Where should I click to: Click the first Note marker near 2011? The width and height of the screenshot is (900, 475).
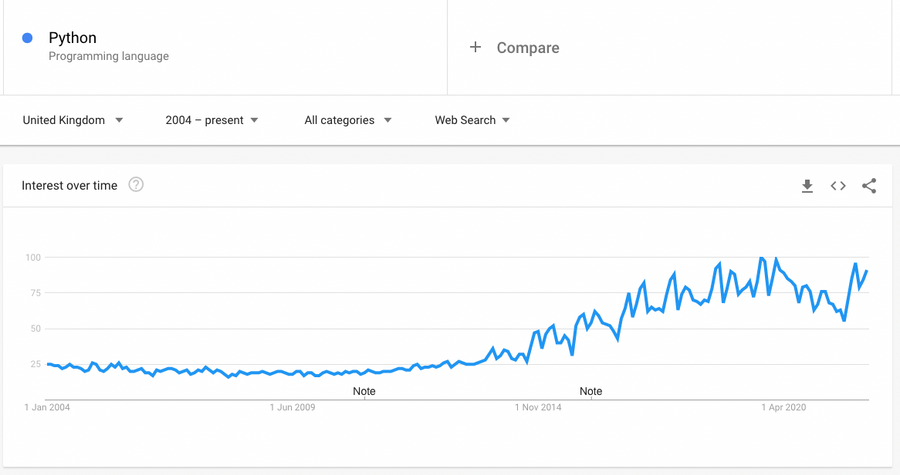pyautogui.click(x=364, y=391)
